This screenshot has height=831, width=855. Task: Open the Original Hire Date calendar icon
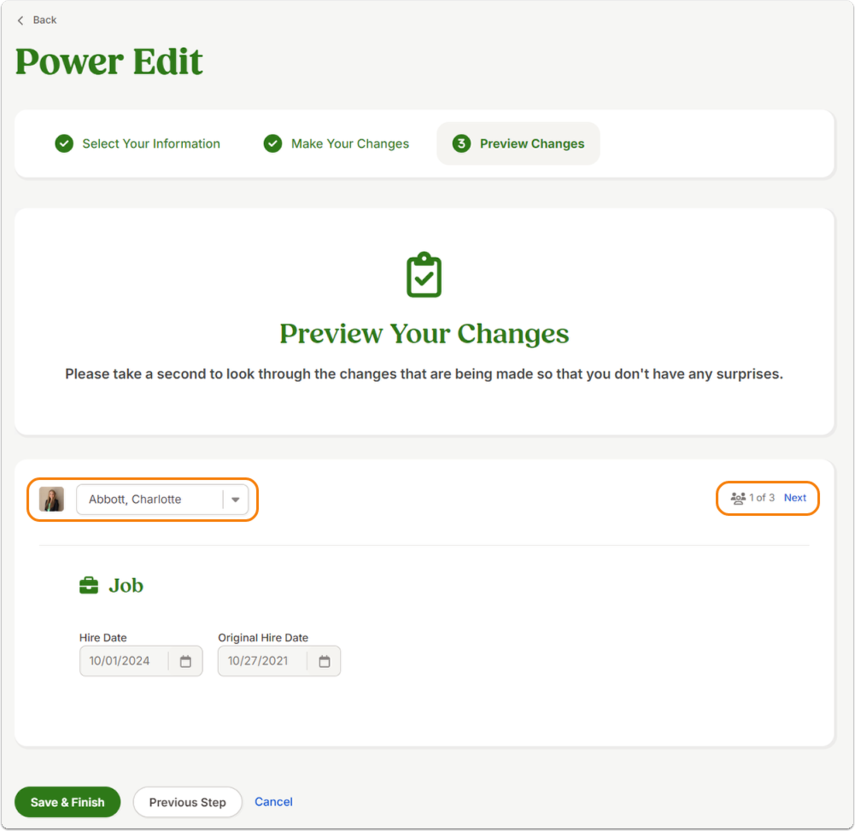(324, 661)
